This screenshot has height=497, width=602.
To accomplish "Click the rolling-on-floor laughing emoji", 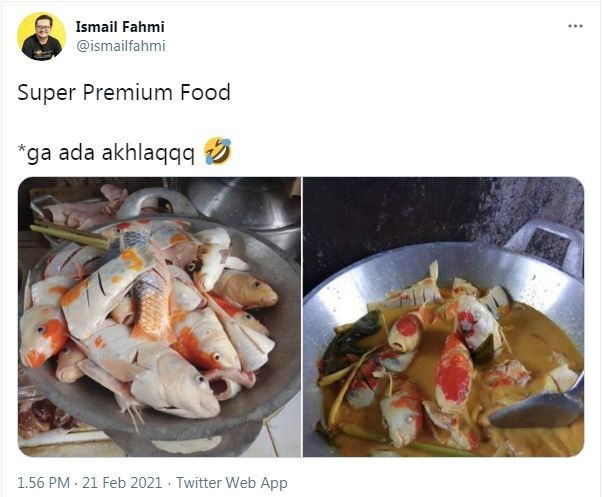I will click(218, 151).
